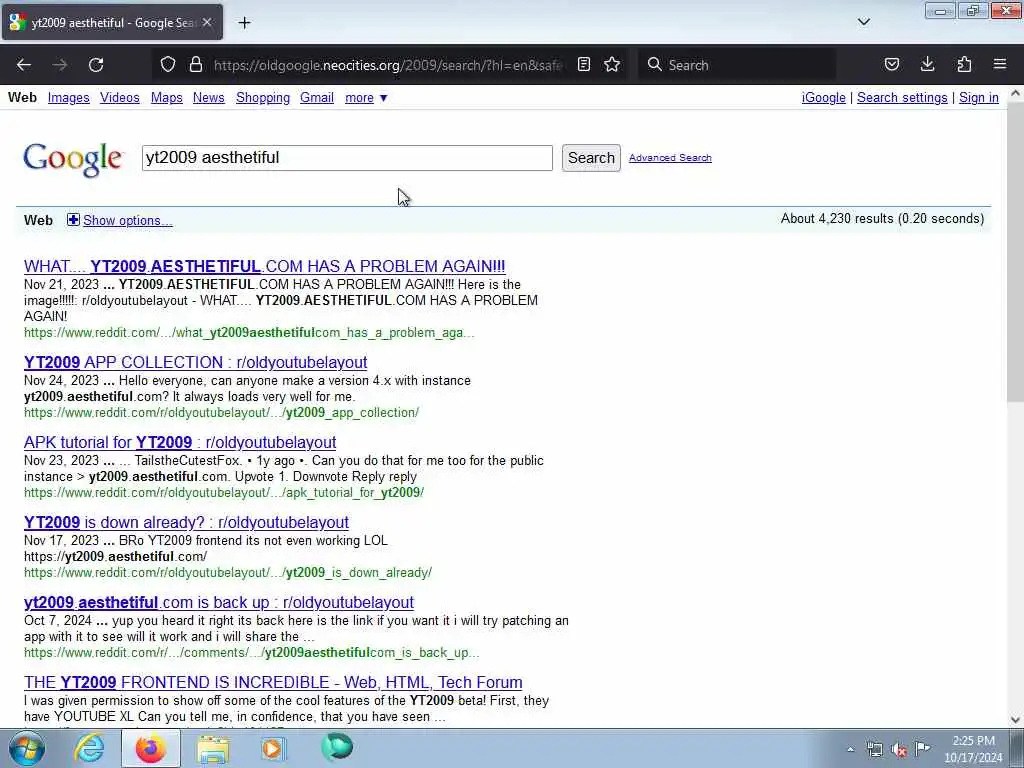Bookmark this page with star icon
Screen dimensions: 1024x768
tap(612, 65)
